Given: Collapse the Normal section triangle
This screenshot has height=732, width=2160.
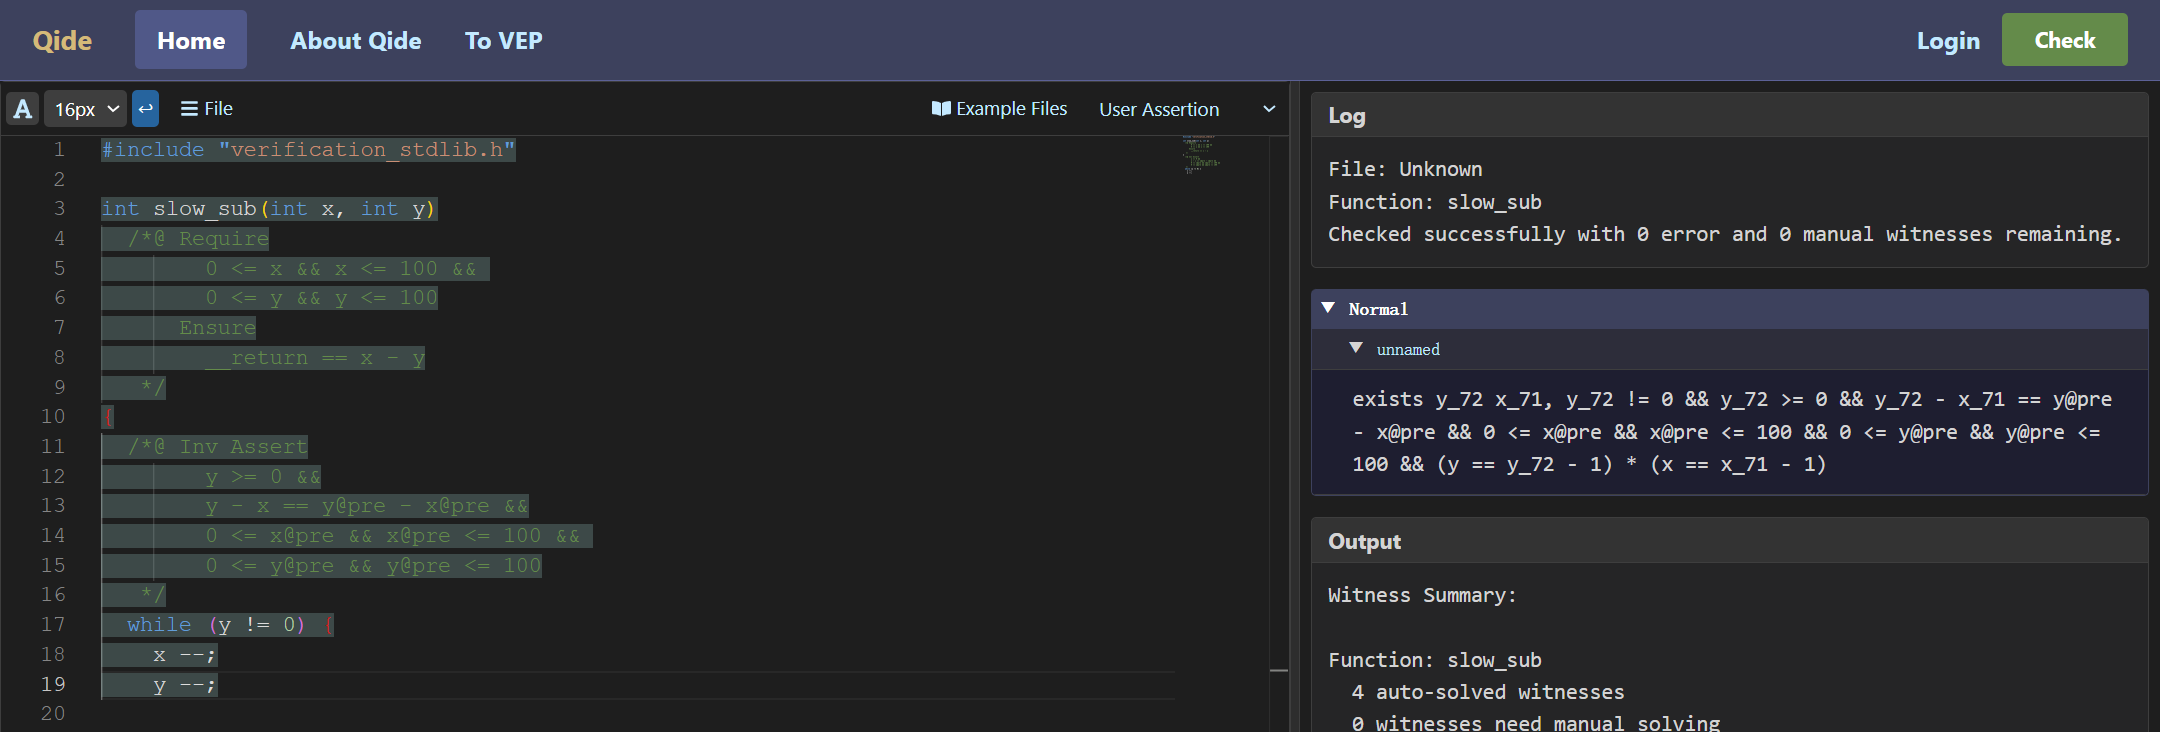Looking at the screenshot, I should click(x=1328, y=308).
